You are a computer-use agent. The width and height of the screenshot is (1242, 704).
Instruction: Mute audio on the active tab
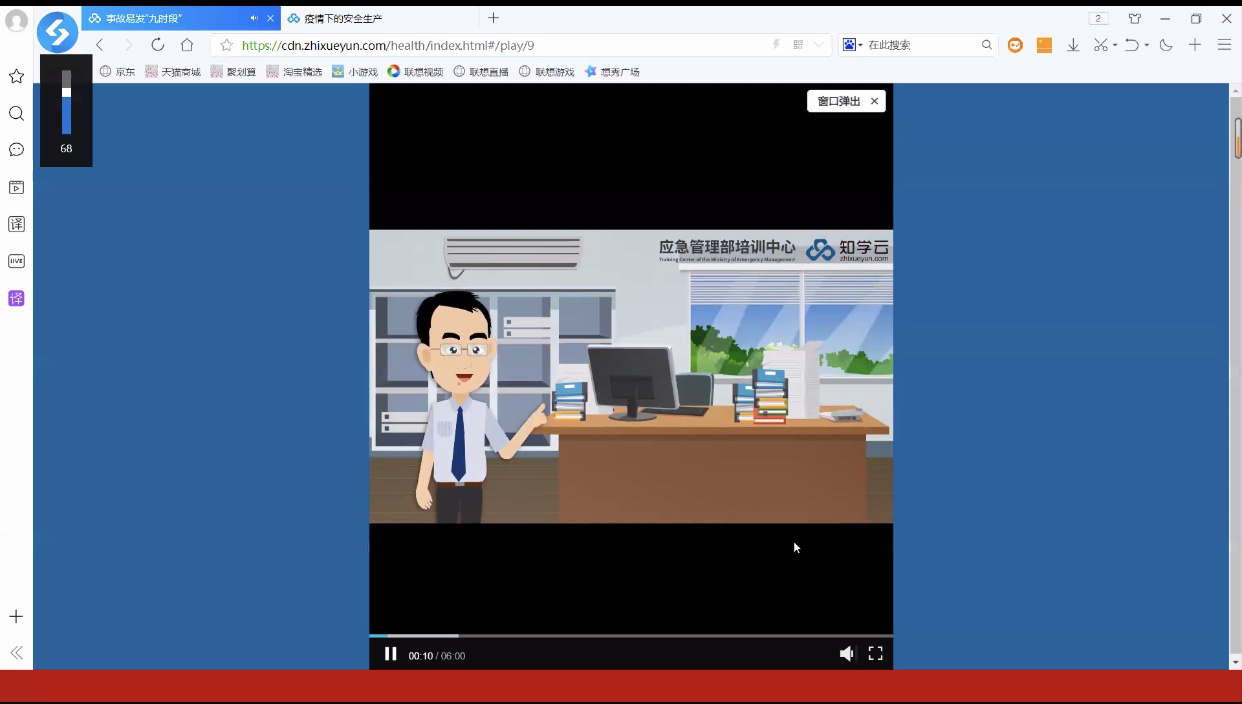(x=253, y=18)
